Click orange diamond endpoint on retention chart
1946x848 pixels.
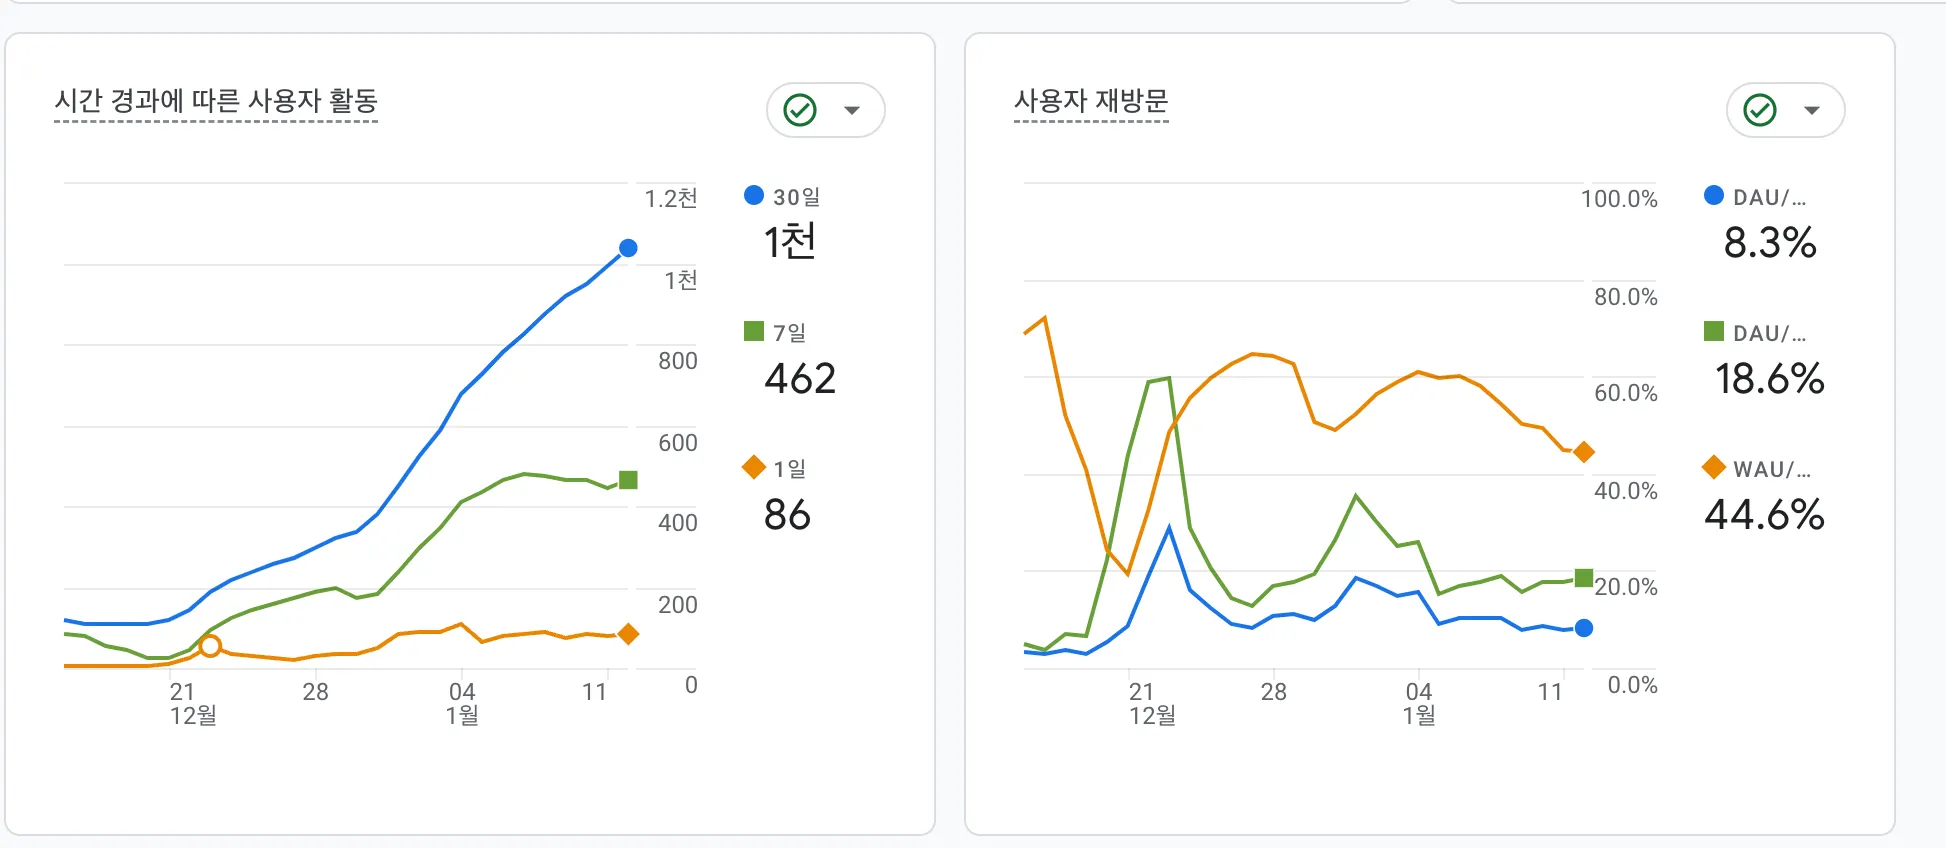coord(1584,452)
